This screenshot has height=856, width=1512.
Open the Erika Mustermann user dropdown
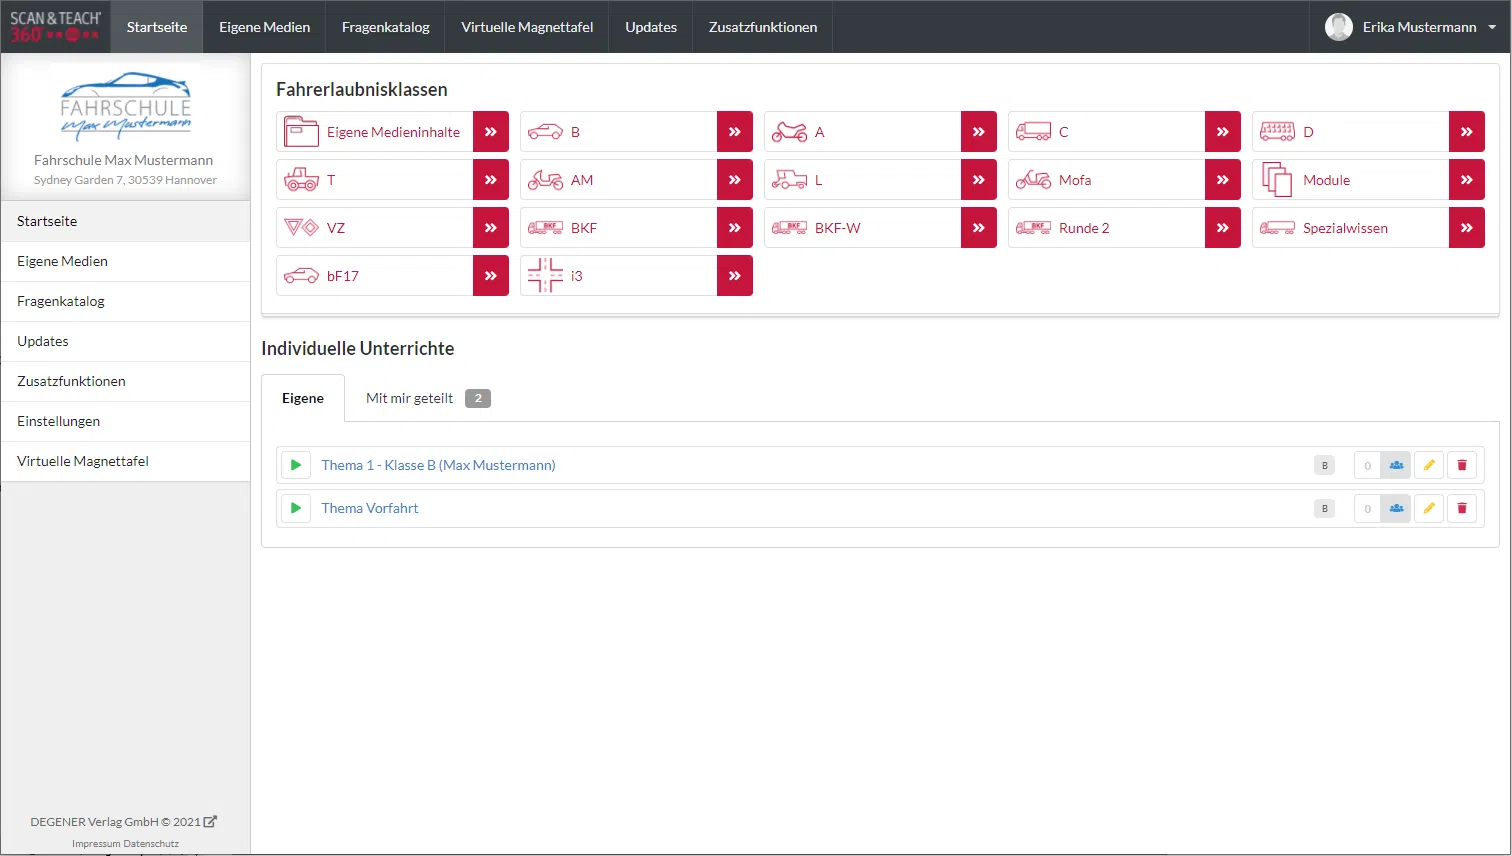(x=1410, y=27)
